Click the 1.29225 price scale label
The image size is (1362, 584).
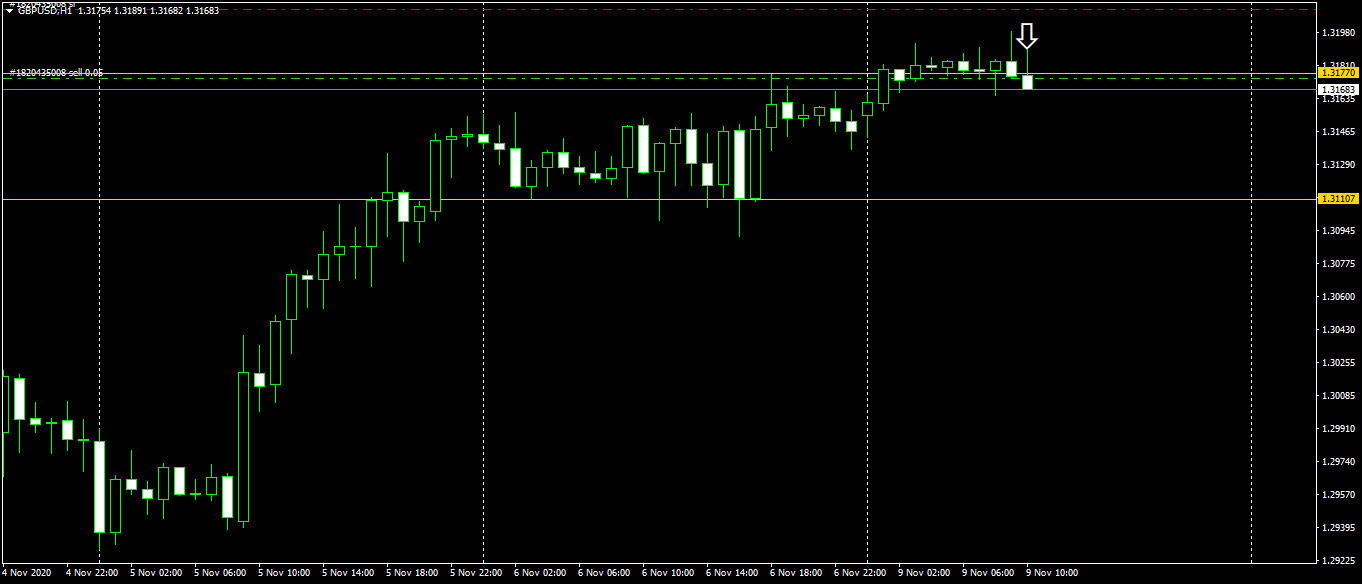point(1338,560)
